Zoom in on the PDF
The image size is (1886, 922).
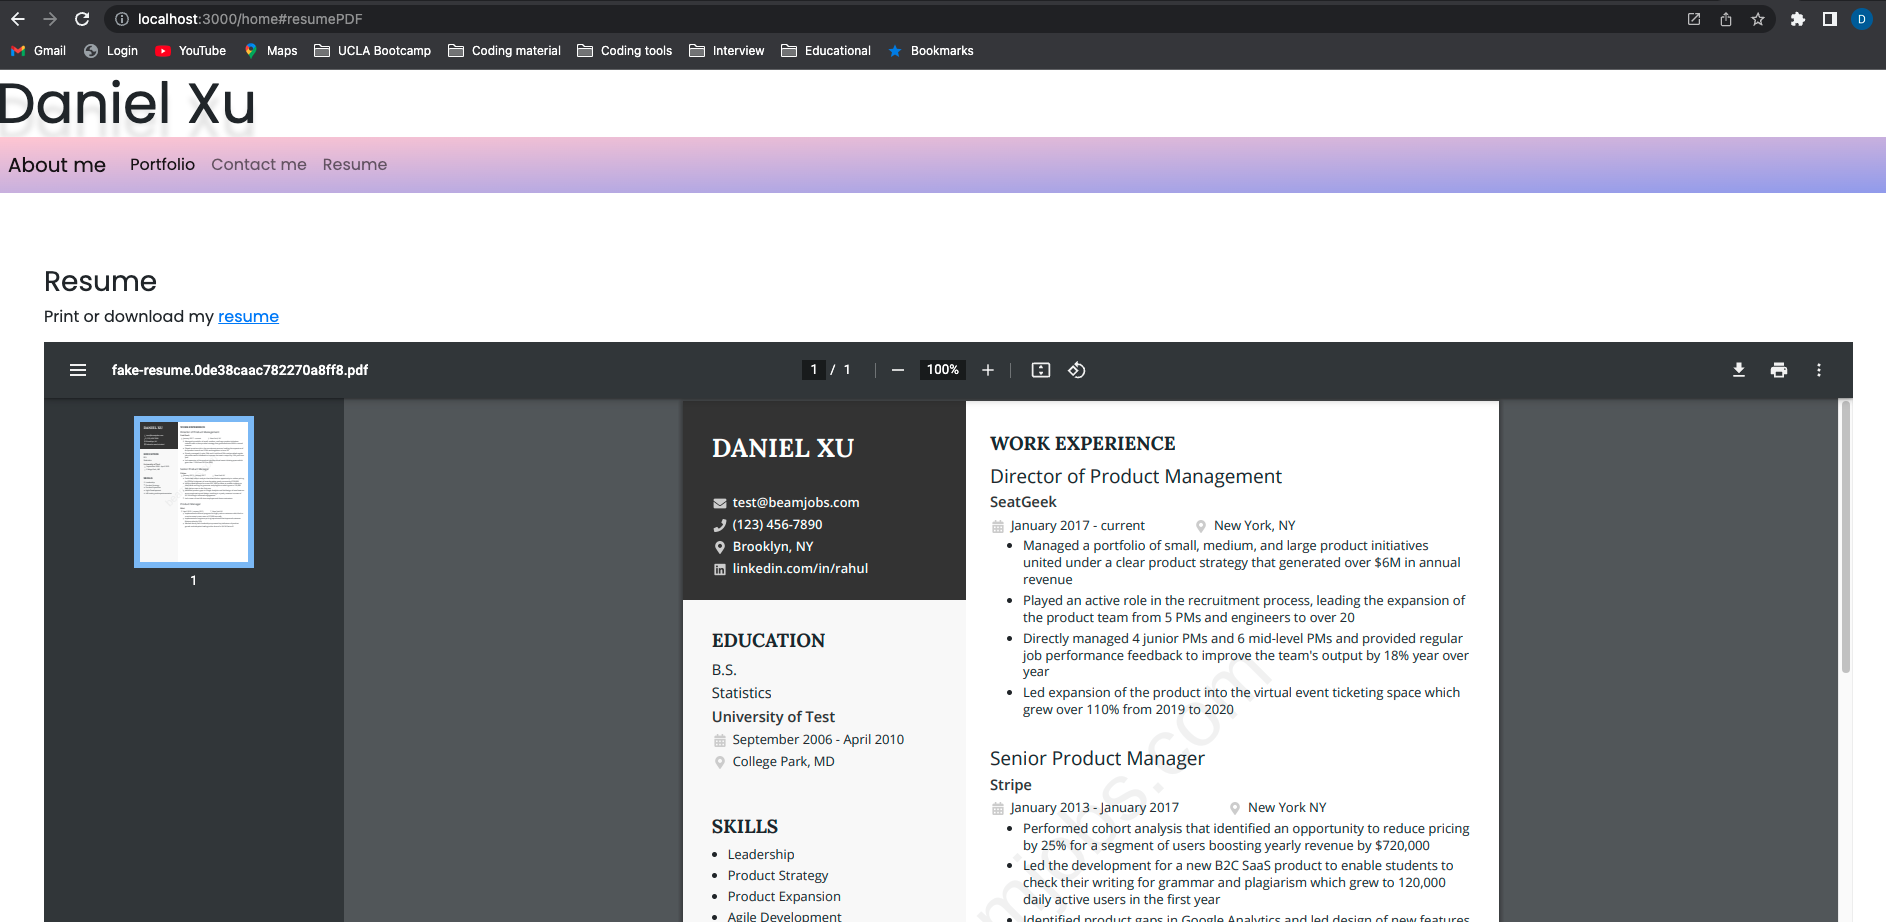[987, 370]
